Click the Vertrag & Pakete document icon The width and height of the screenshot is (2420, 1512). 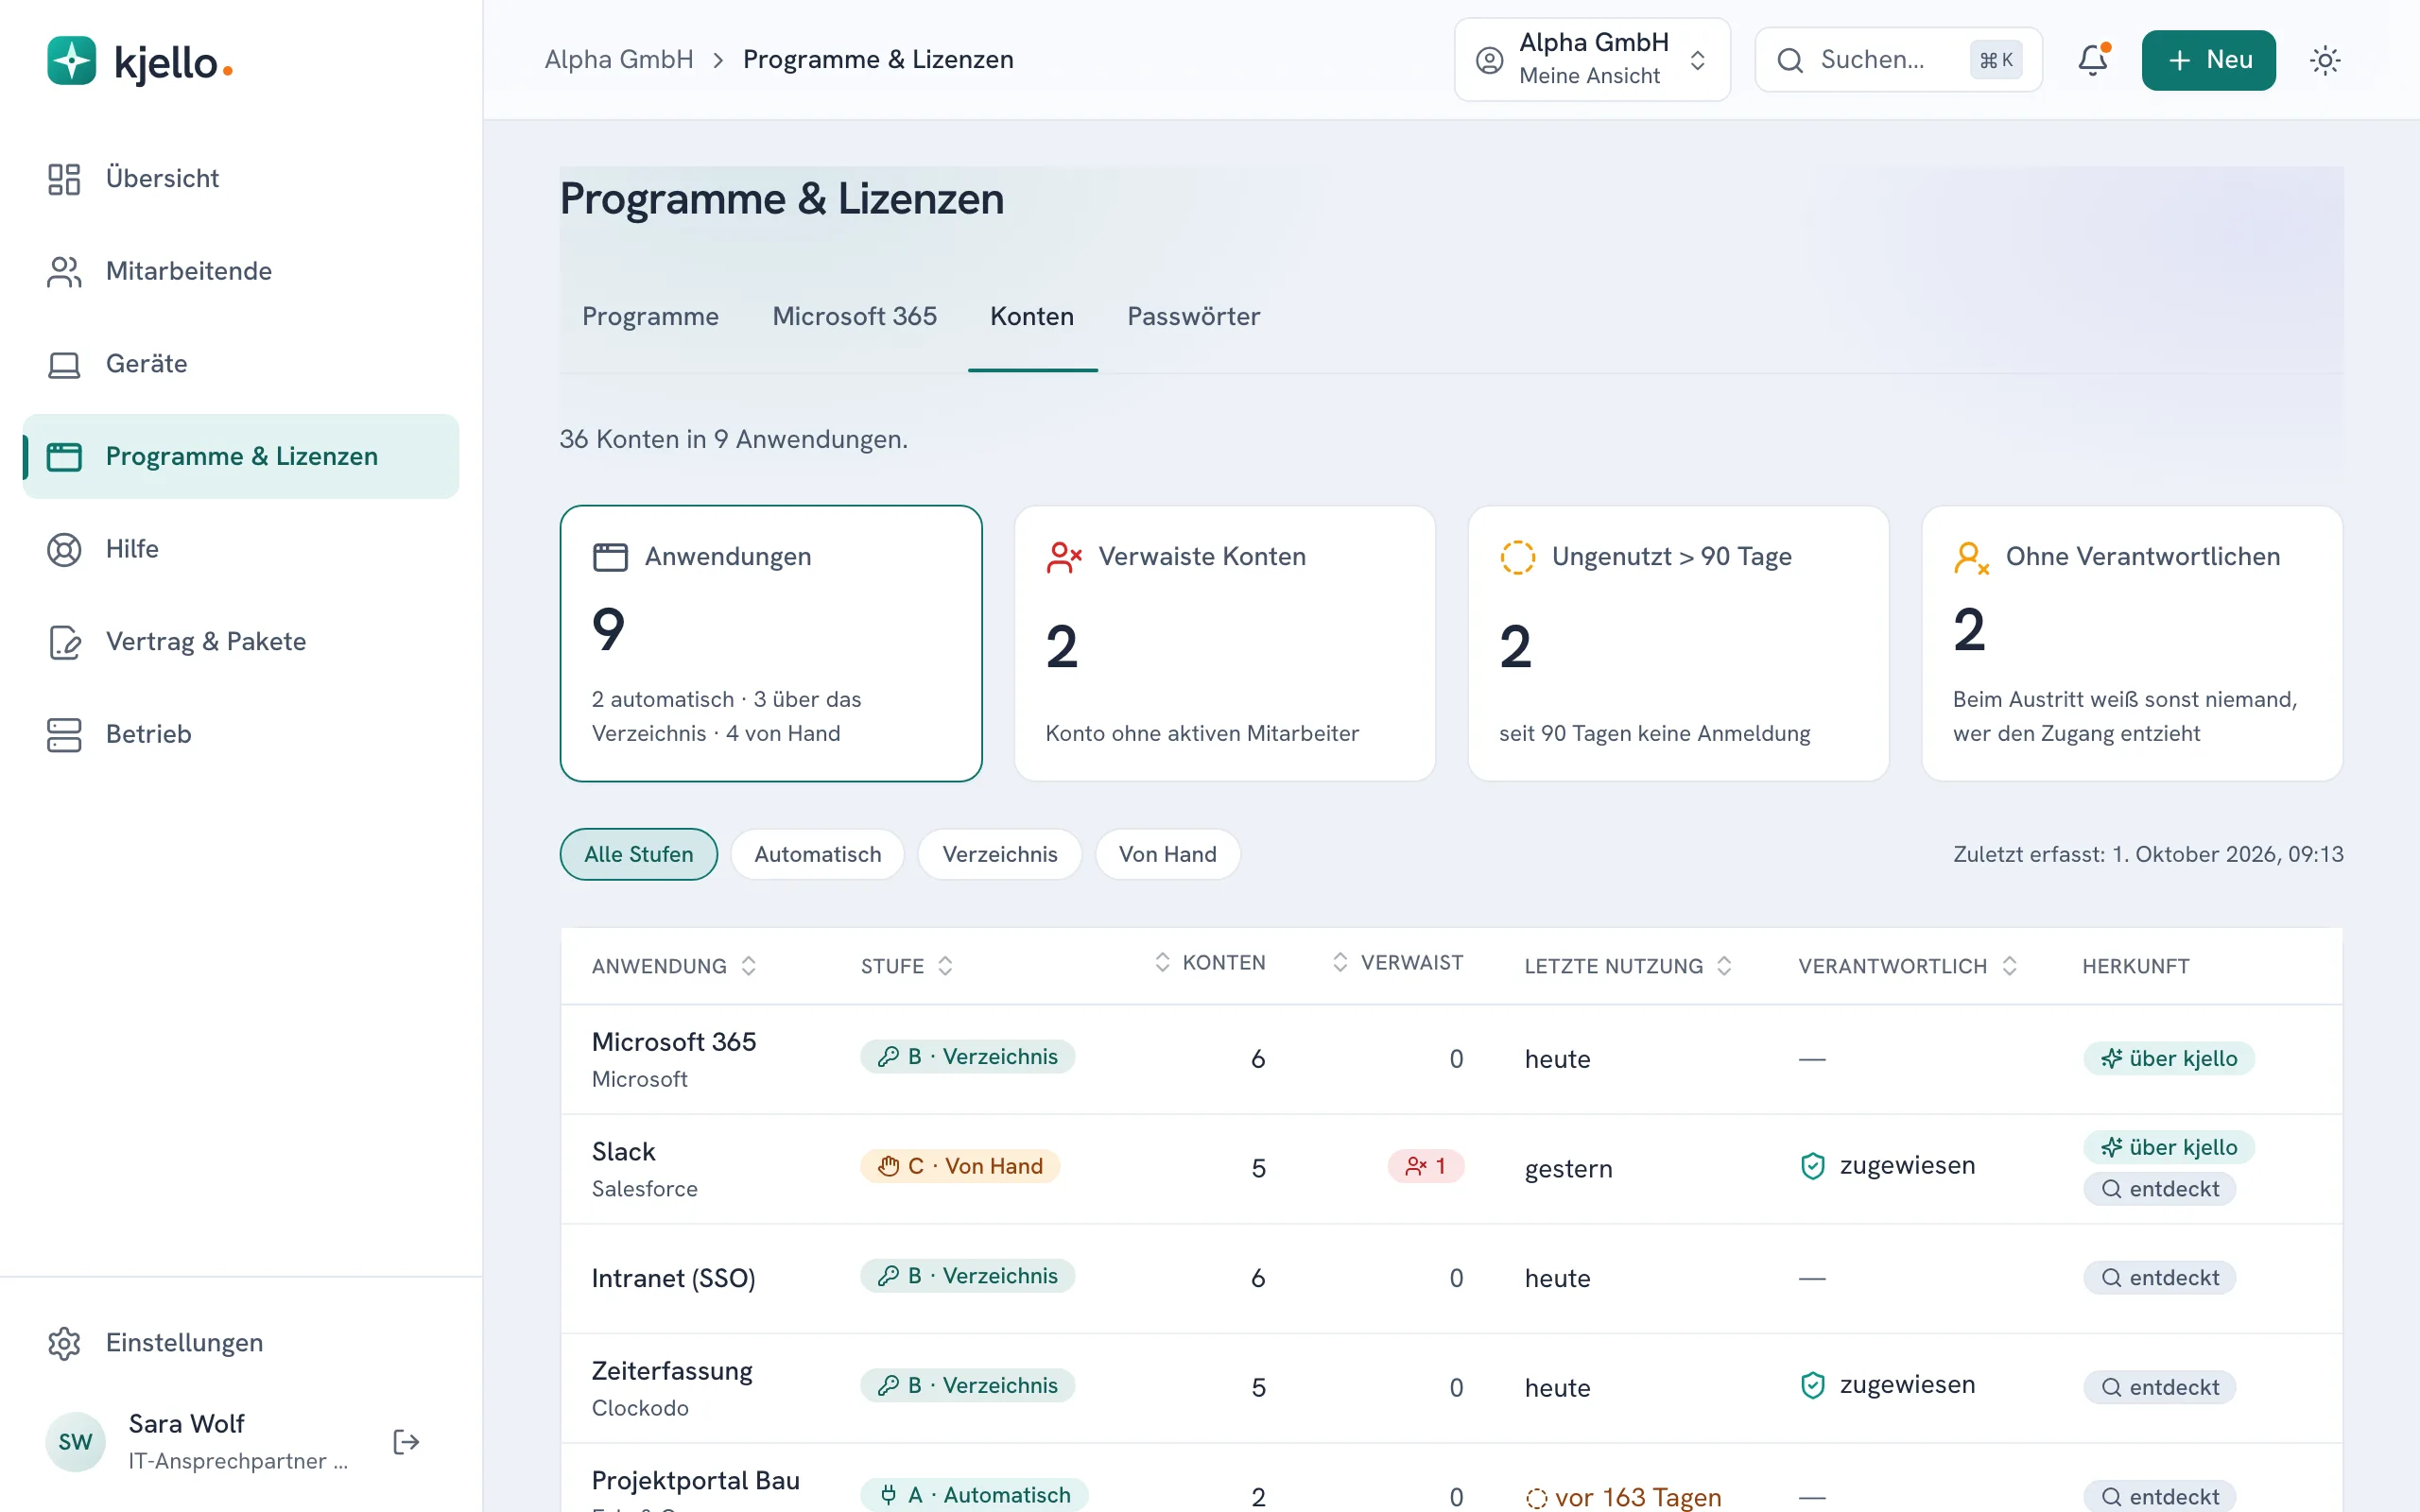click(64, 642)
